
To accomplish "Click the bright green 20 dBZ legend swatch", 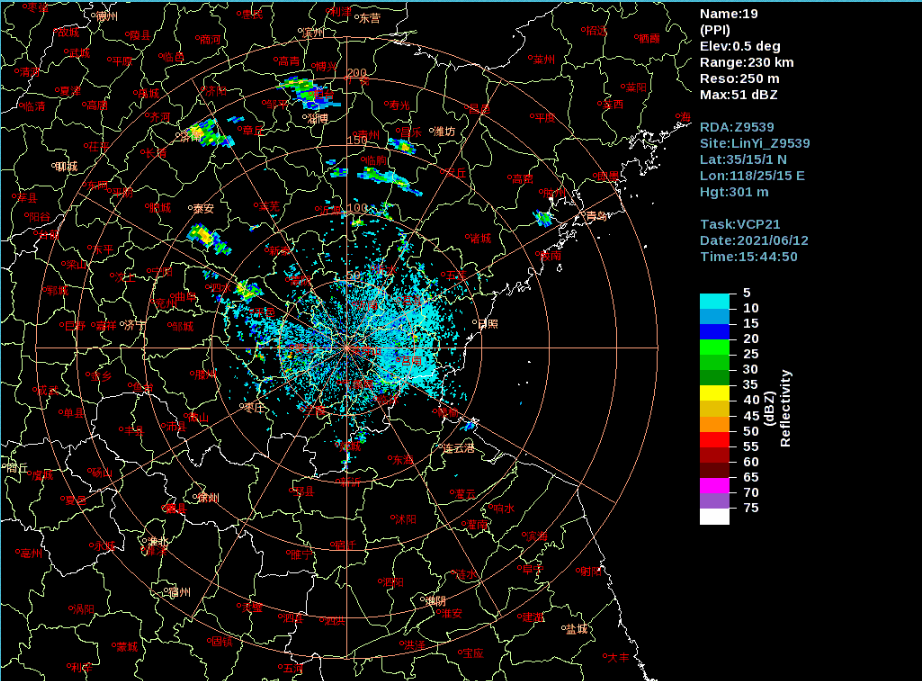I will pos(714,347).
